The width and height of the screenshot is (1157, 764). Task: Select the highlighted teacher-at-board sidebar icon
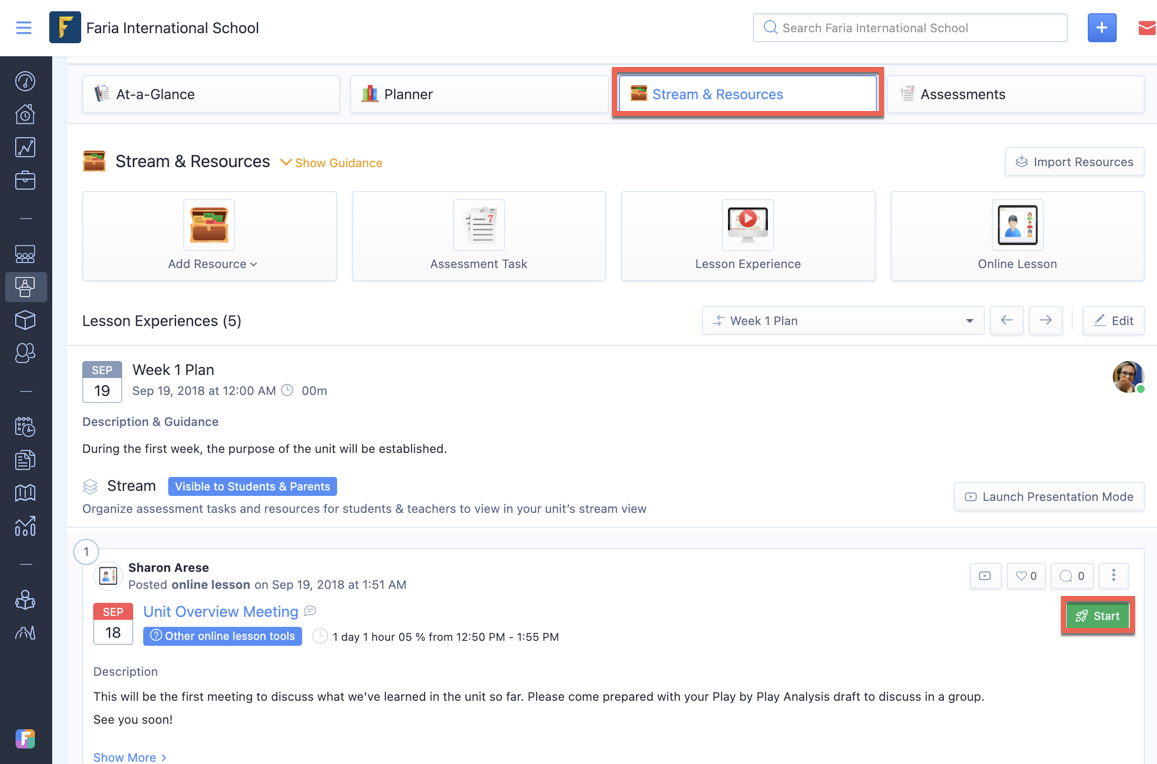25,287
